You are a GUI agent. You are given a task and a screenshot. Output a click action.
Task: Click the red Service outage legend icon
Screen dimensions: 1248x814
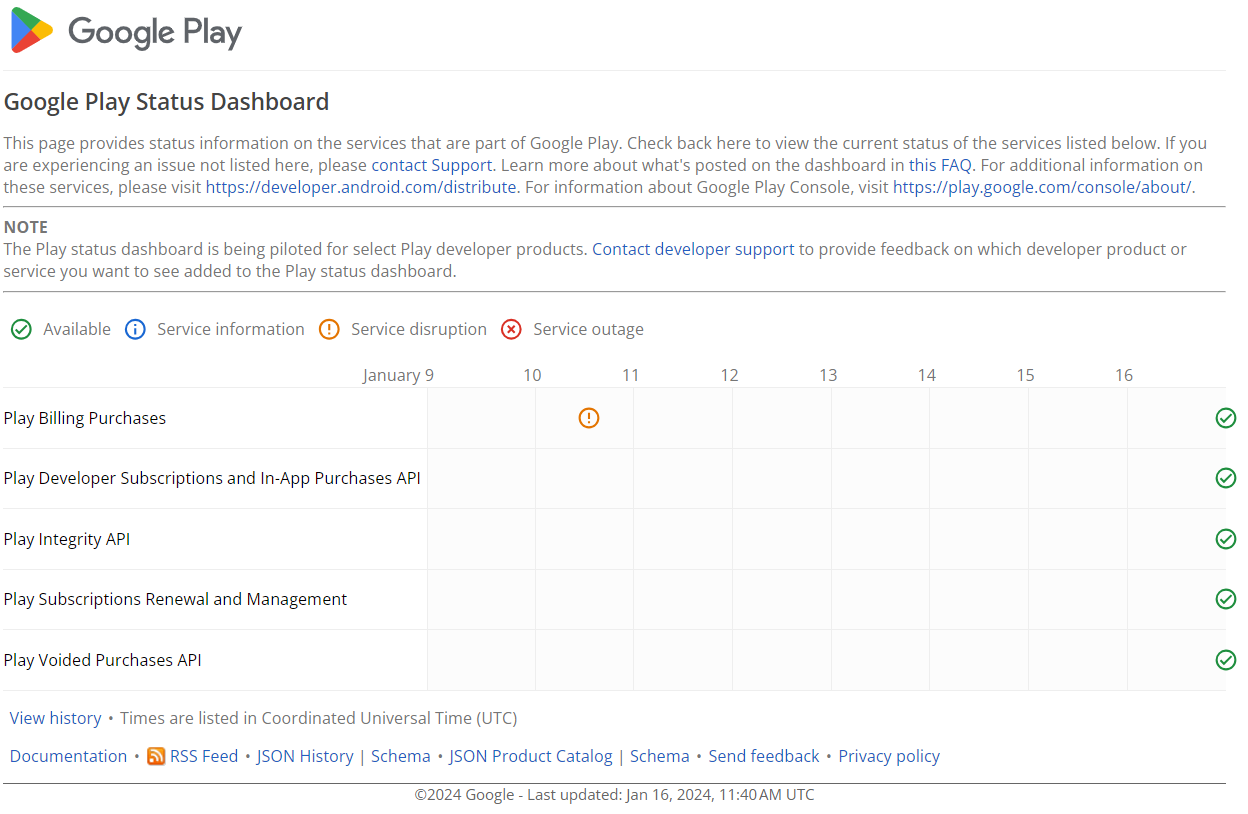pyautogui.click(x=511, y=329)
